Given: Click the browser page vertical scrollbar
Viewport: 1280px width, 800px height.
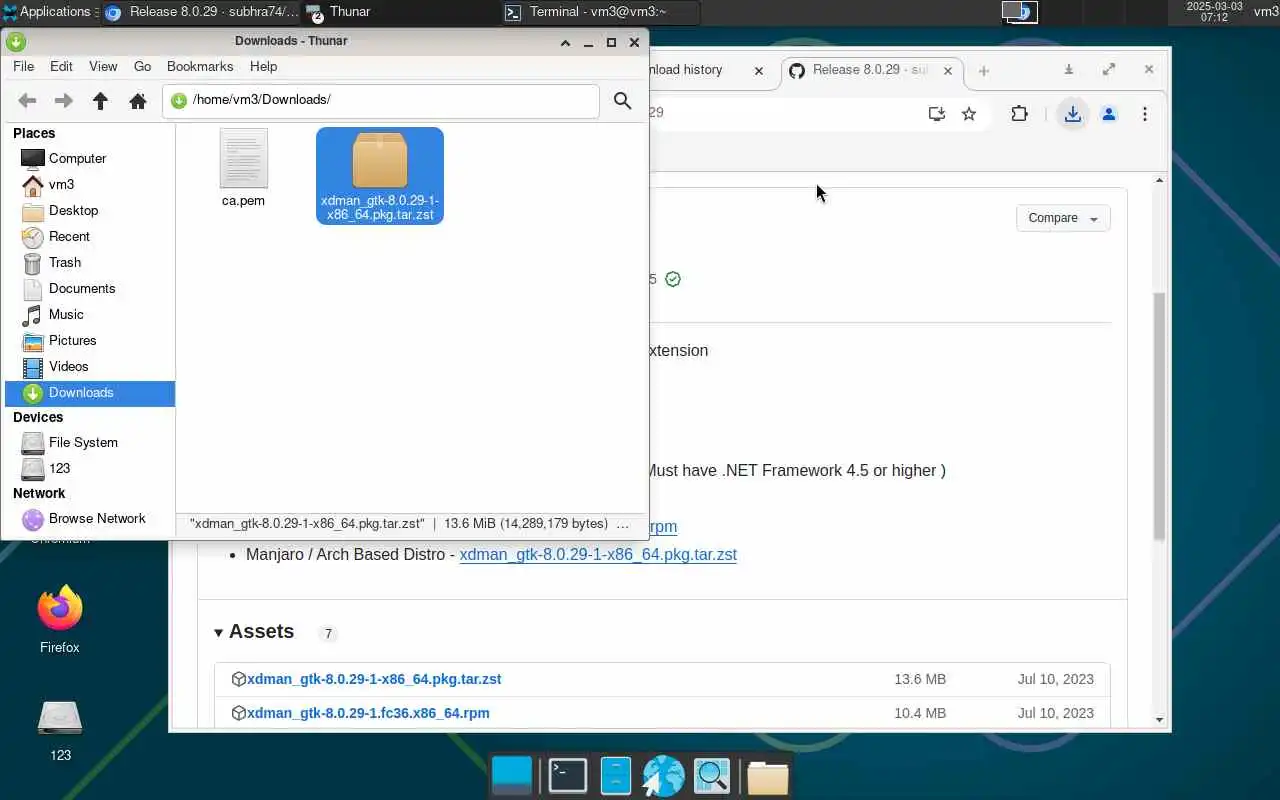Looking at the screenshot, I should pos(1159,415).
